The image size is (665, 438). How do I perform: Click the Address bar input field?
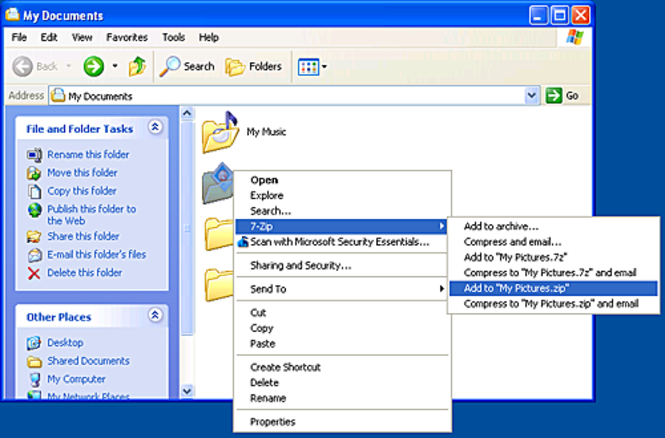click(290, 95)
